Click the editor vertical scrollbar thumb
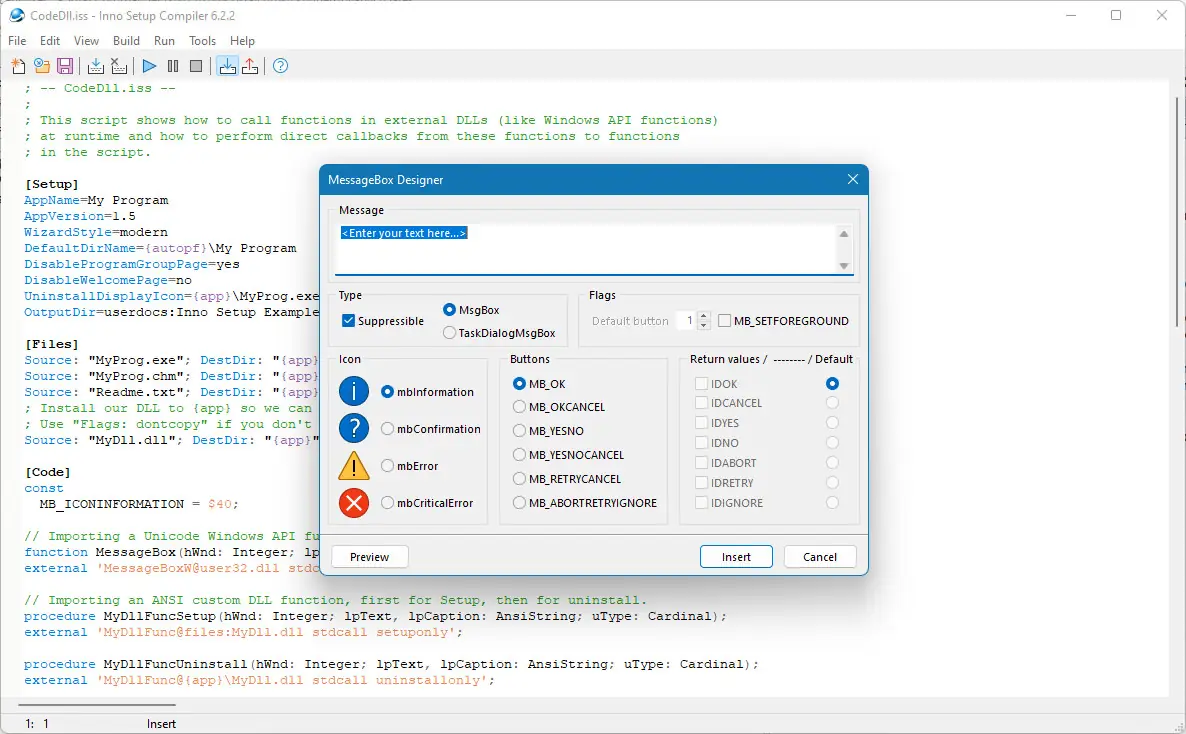 pyautogui.click(x=1177, y=210)
